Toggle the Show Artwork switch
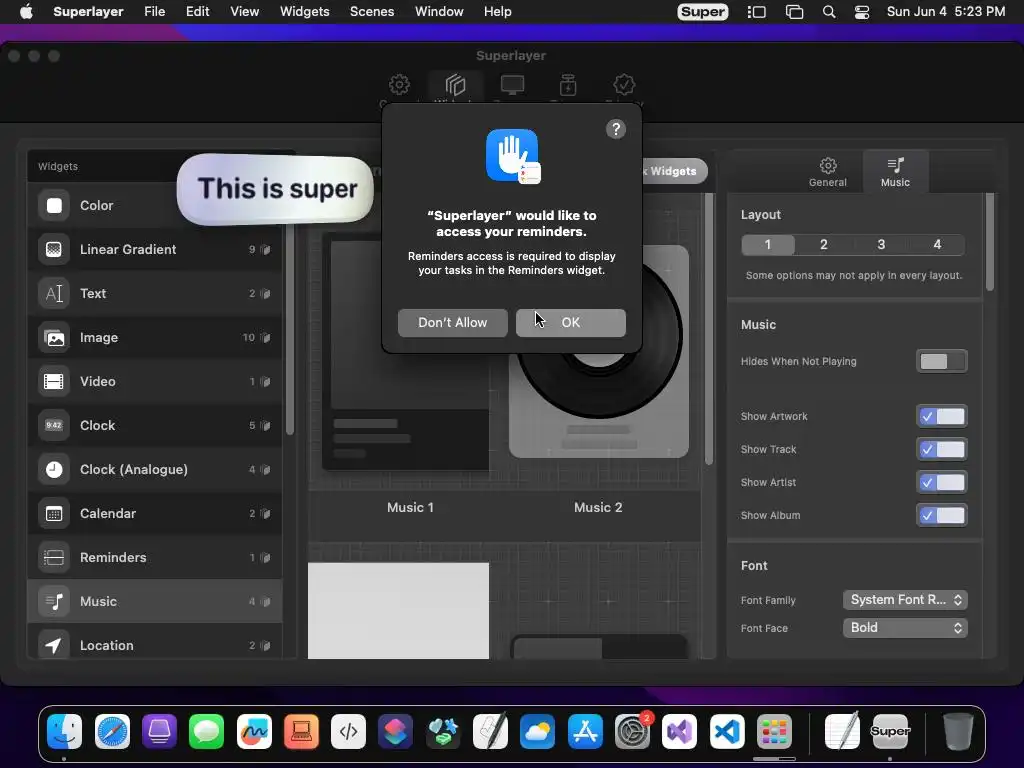The image size is (1024, 768). tap(942, 417)
